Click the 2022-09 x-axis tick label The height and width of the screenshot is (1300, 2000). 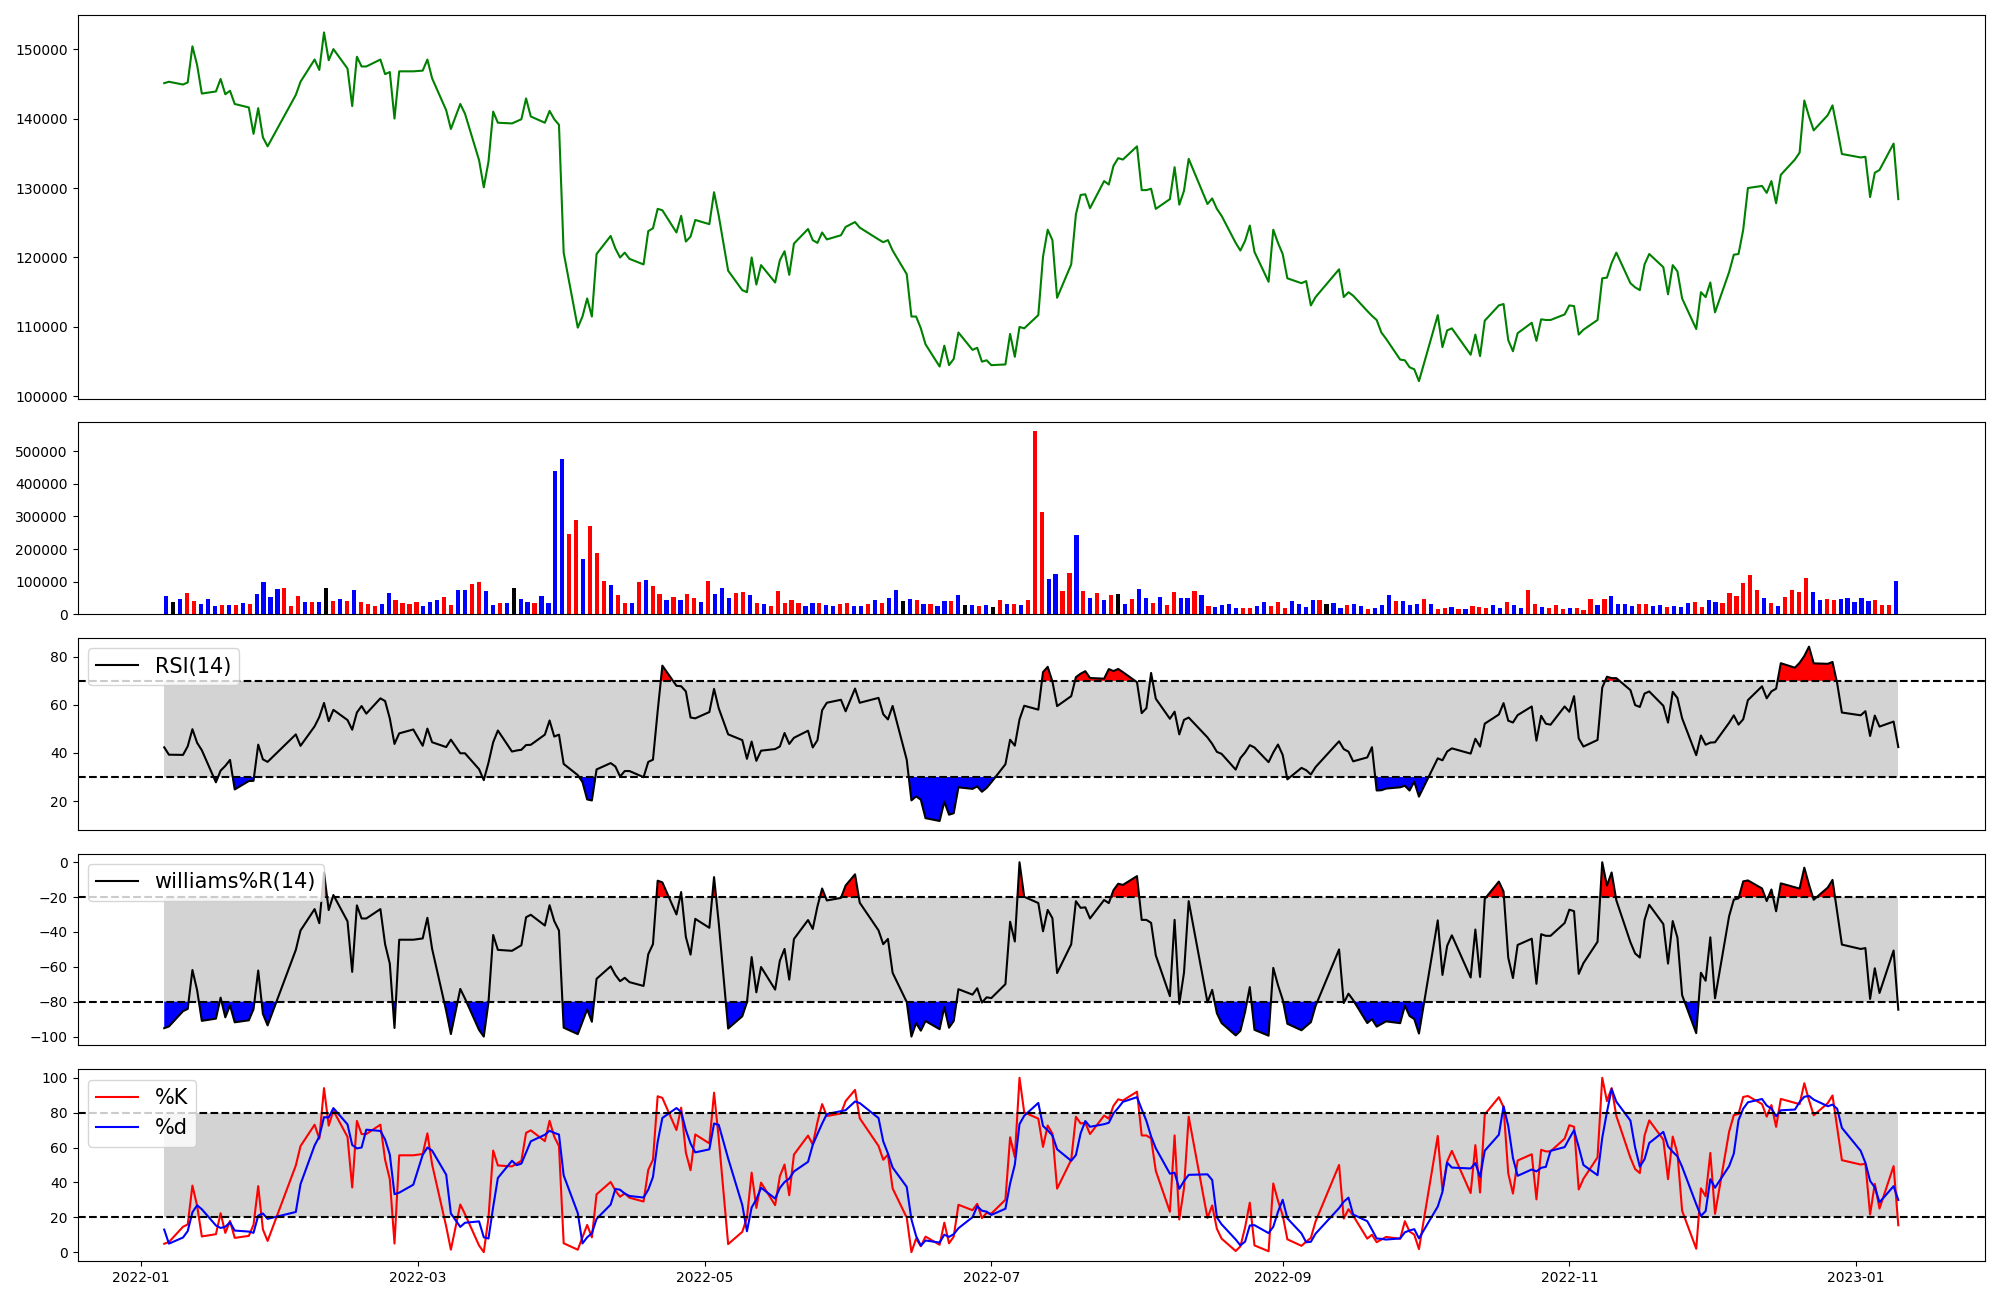point(1282,1277)
